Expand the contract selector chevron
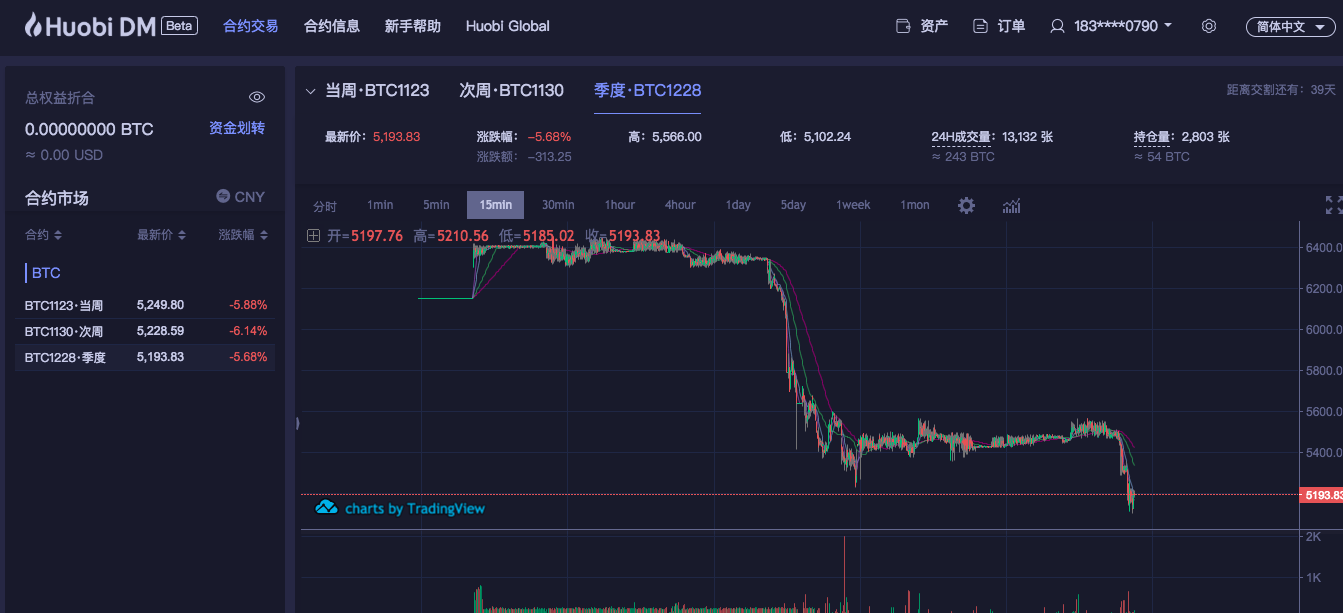Screen dimensions: 1343x613 coord(310,91)
